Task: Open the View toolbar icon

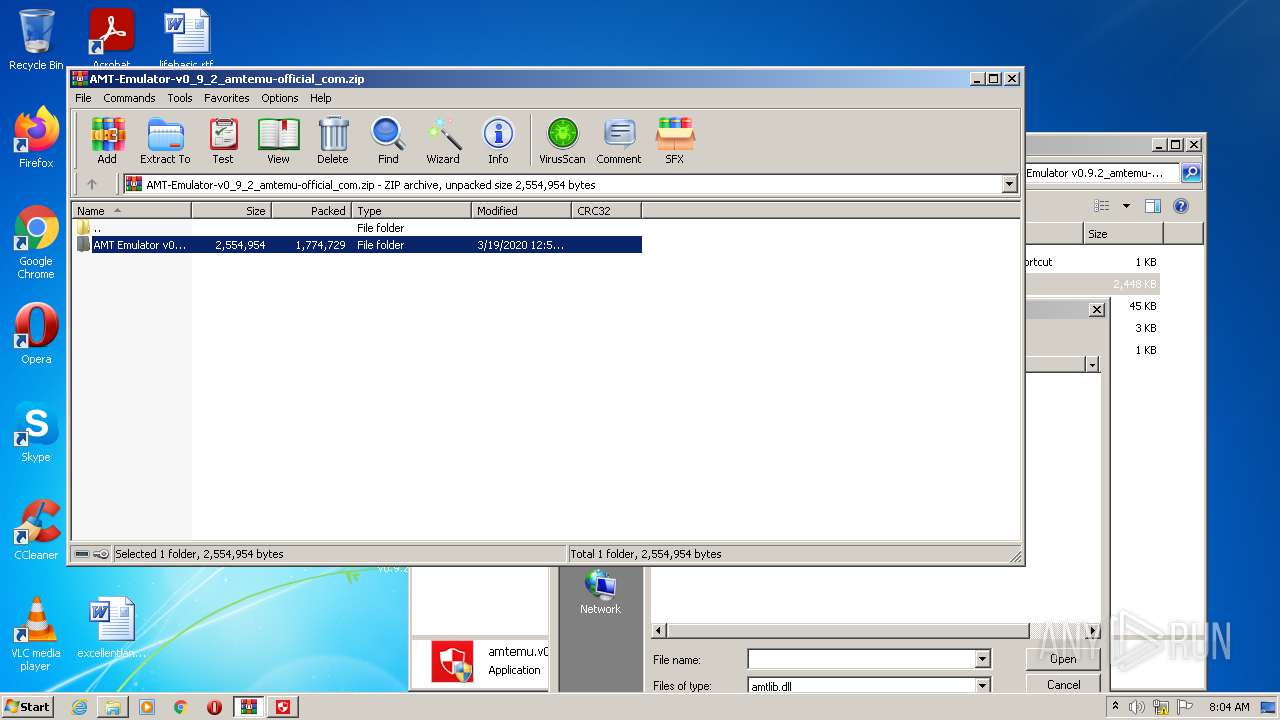Action: [x=278, y=141]
